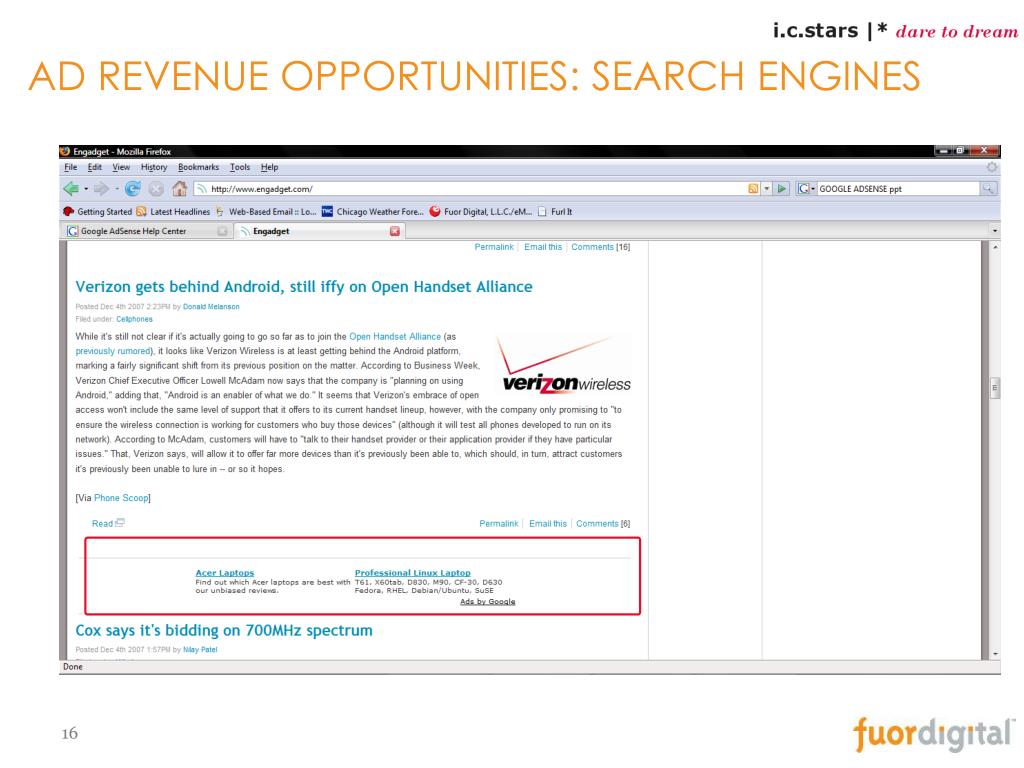Viewport: 1024px width, 768px height.
Task: Click Permalink below the Verizon article
Action: coord(499,524)
